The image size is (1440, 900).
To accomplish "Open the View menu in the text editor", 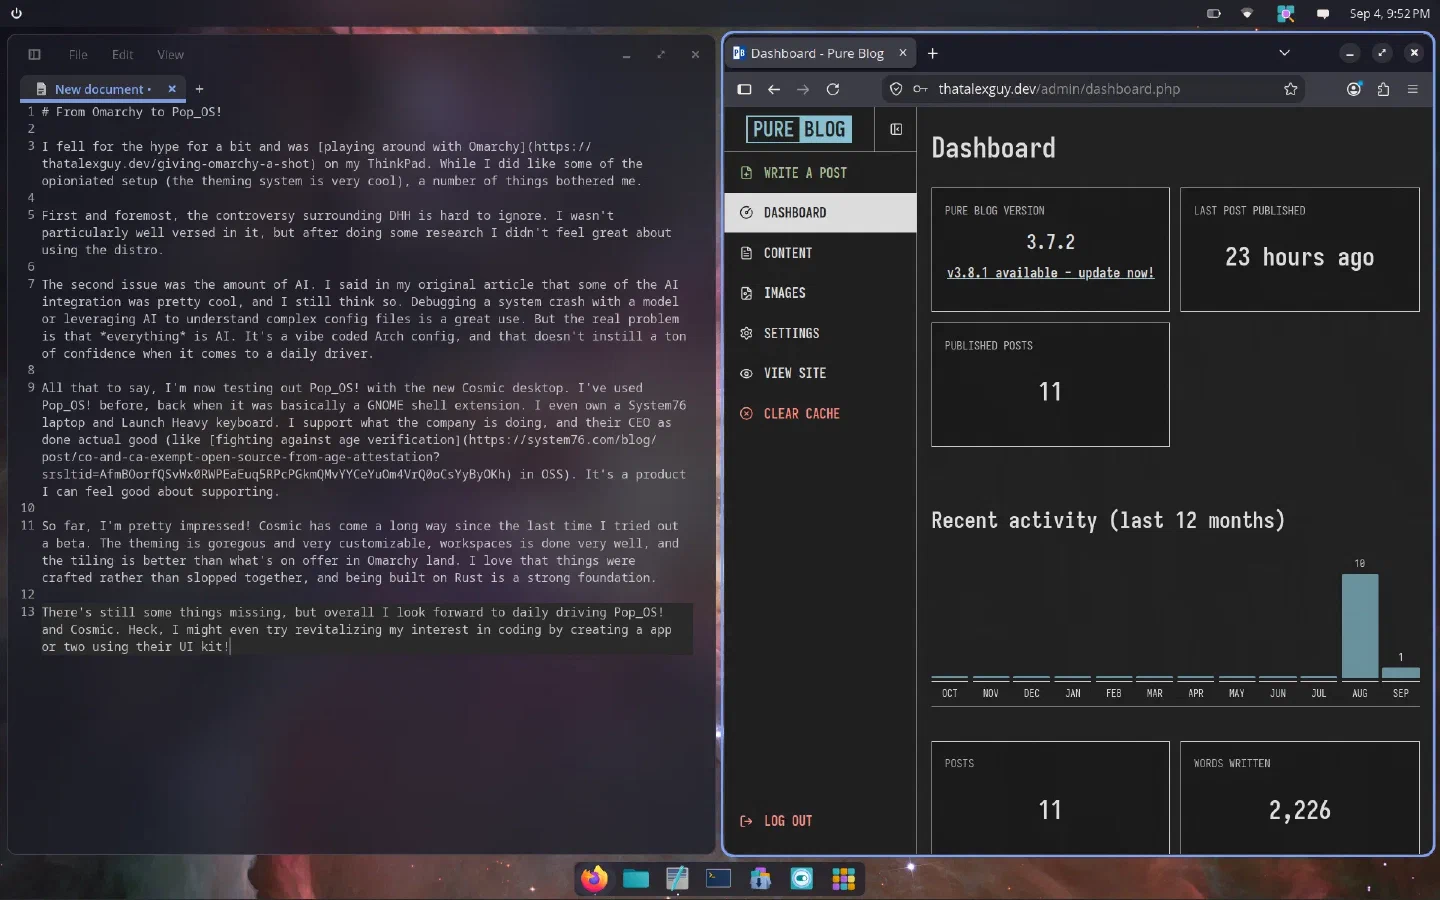I will click(x=170, y=55).
